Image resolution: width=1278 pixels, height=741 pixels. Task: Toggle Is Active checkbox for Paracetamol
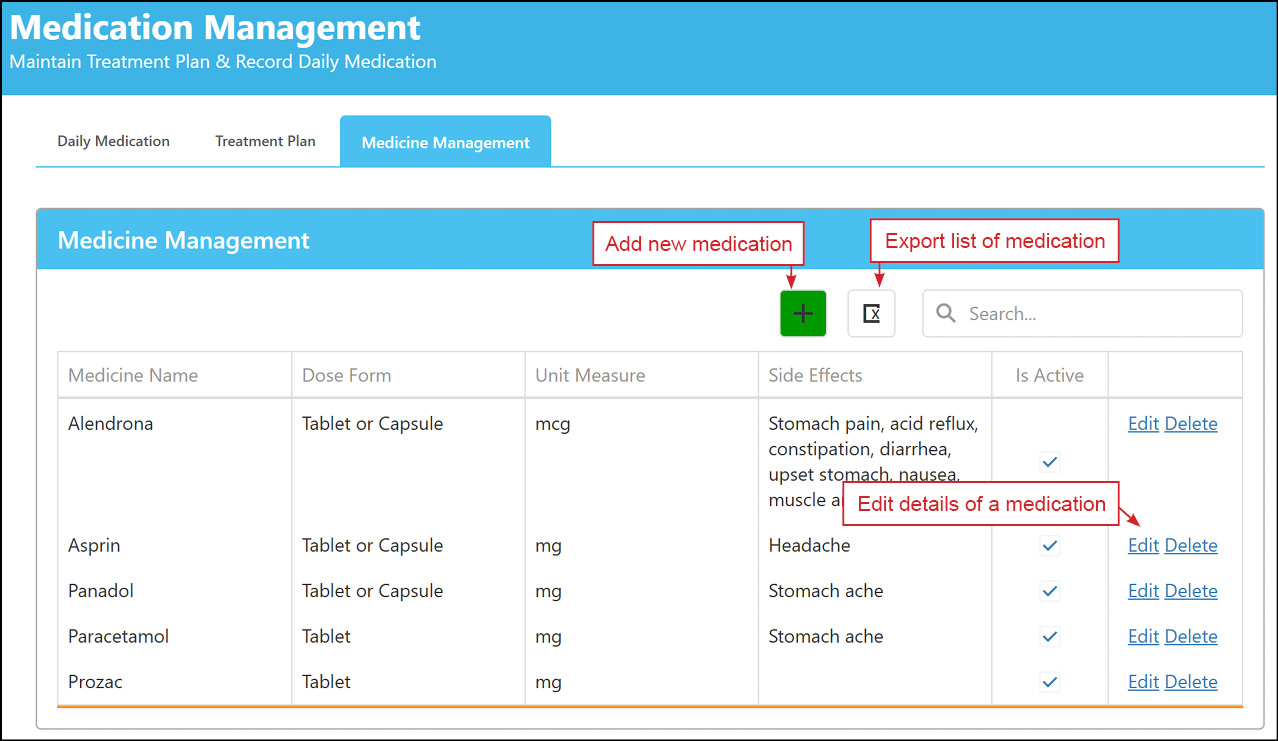(x=1049, y=636)
